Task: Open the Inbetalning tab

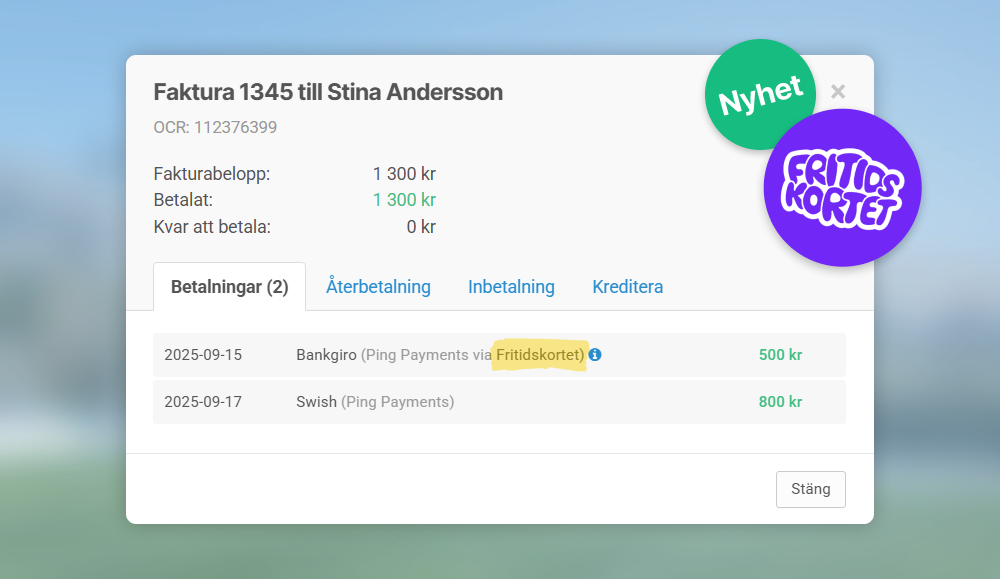Action: coord(511,287)
